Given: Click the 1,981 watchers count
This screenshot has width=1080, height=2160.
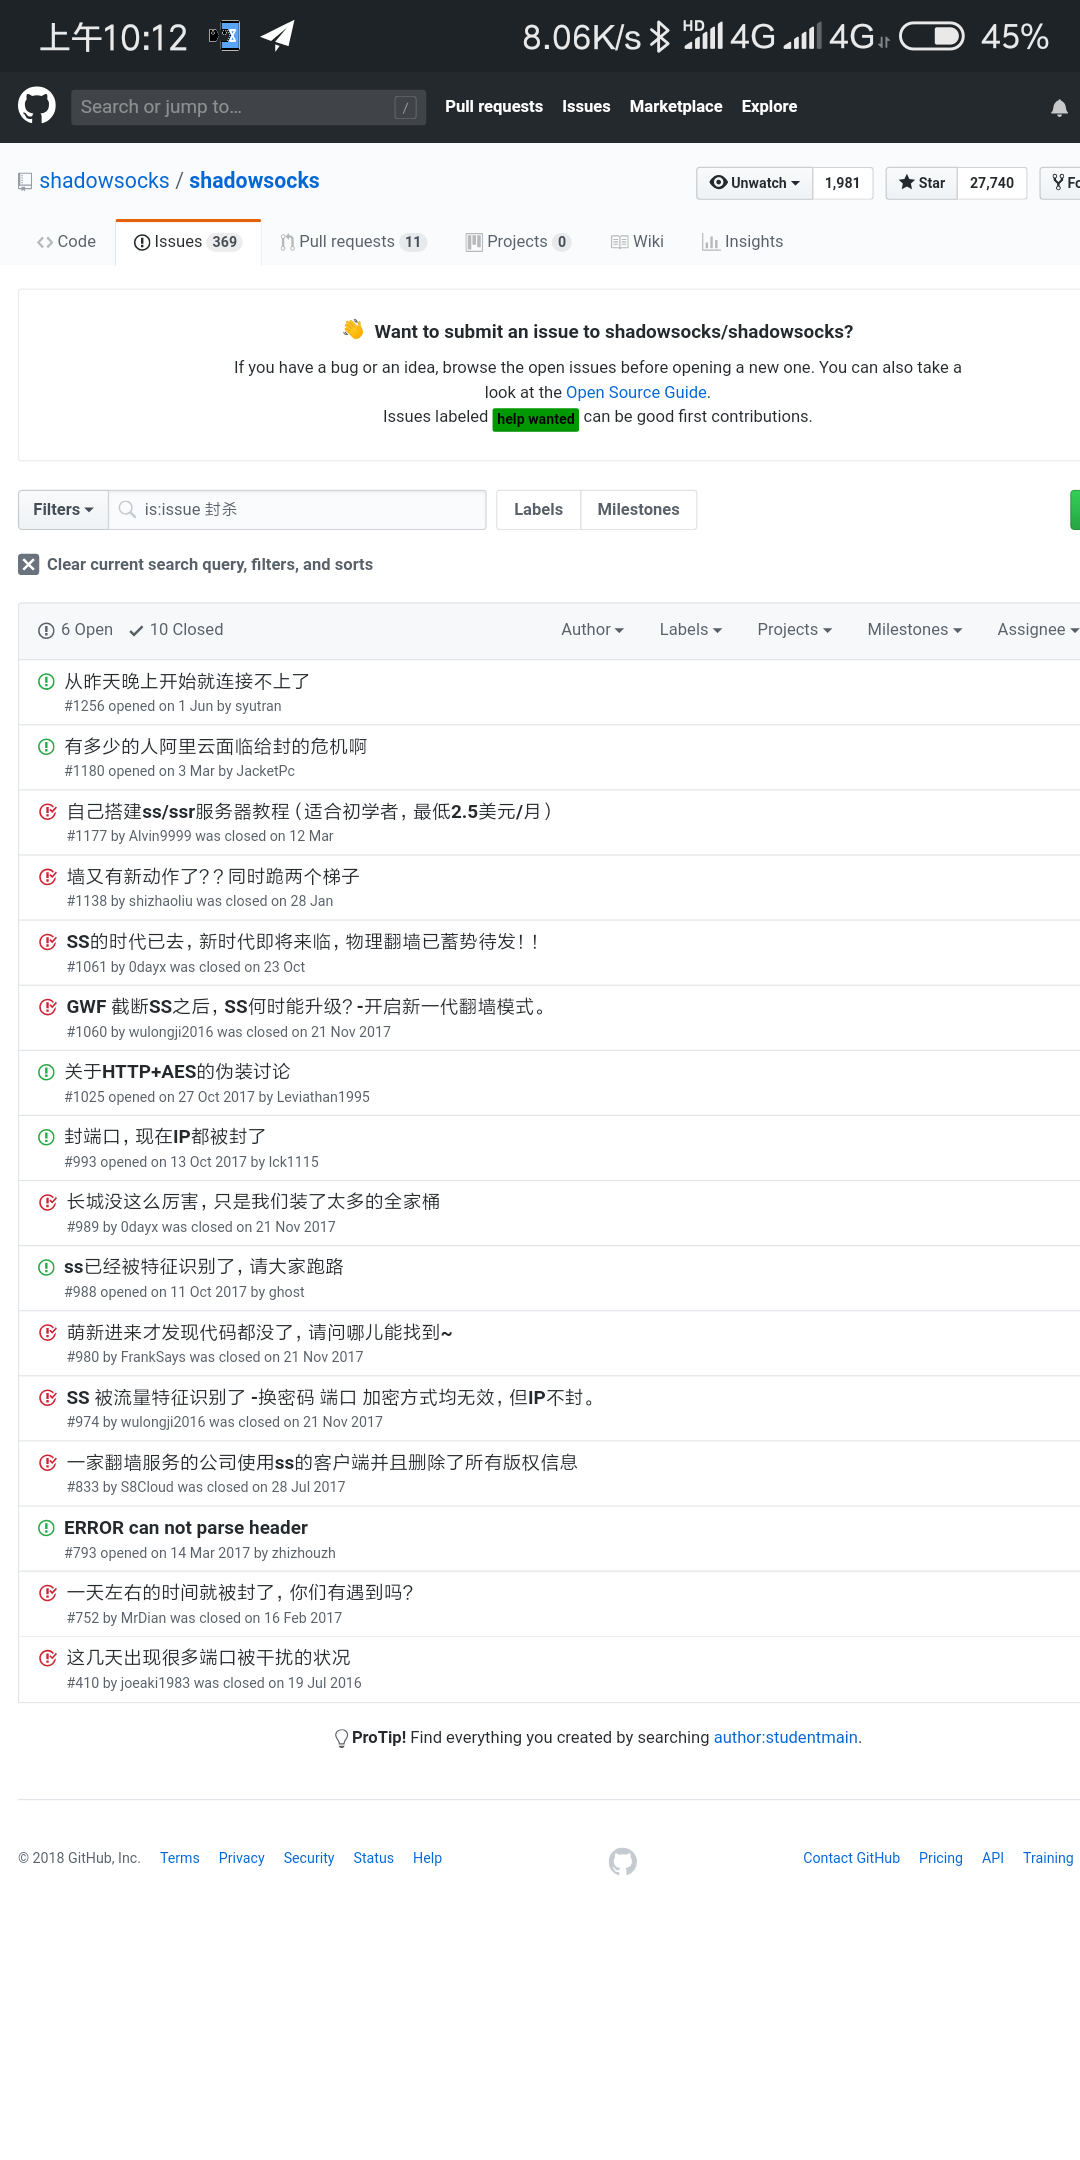Looking at the screenshot, I should click(x=842, y=183).
